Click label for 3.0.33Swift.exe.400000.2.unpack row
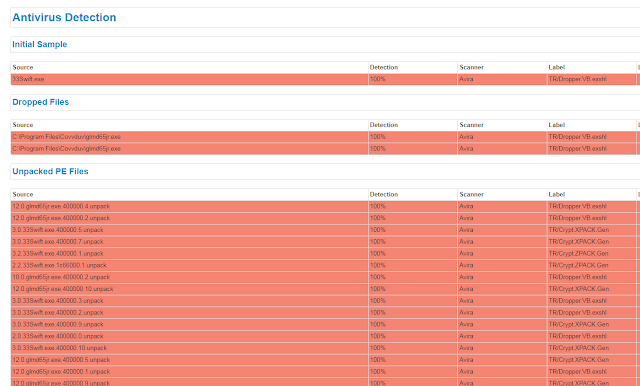The width and height of the screenshot is (640, 386). pyautogui.click(x=591, y=313)
